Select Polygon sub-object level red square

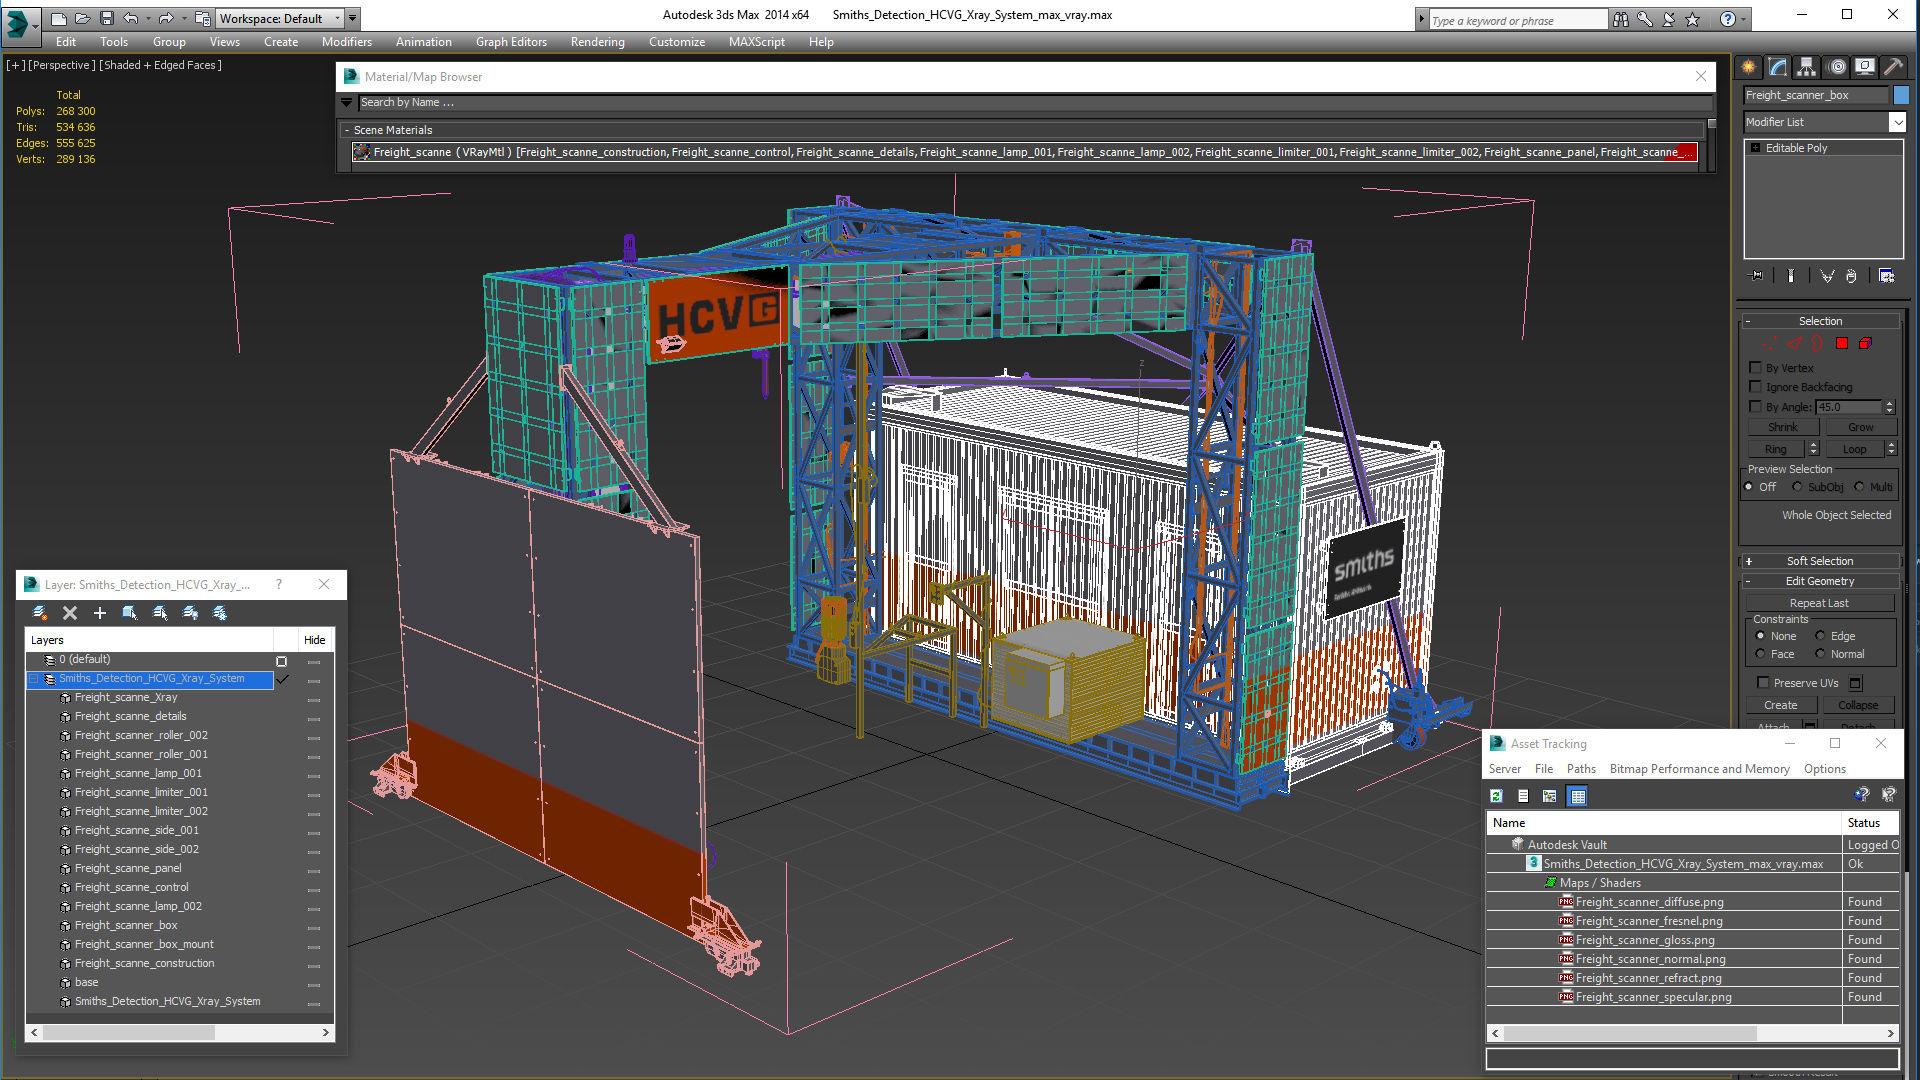[x=1842, y=343]
